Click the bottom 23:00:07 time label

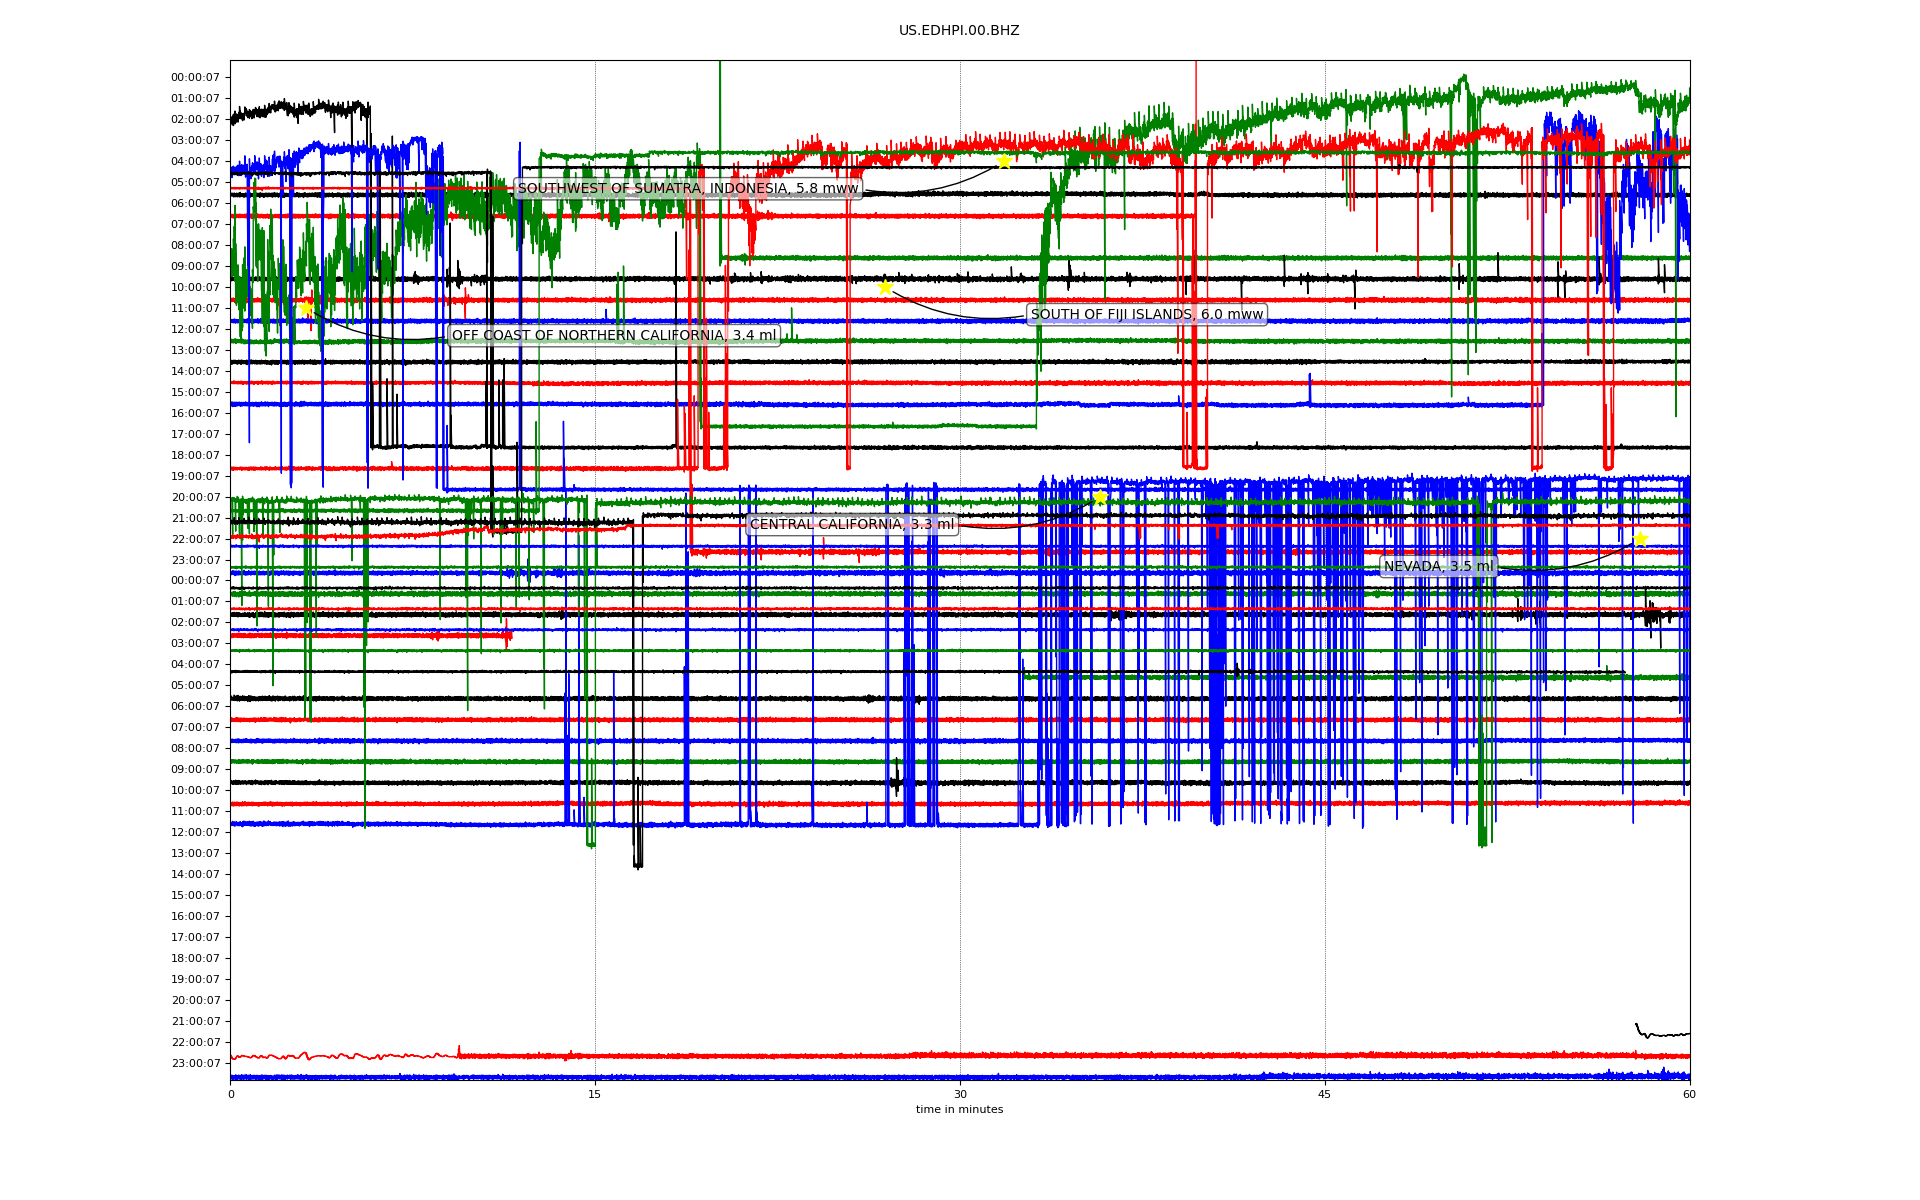195,1063
